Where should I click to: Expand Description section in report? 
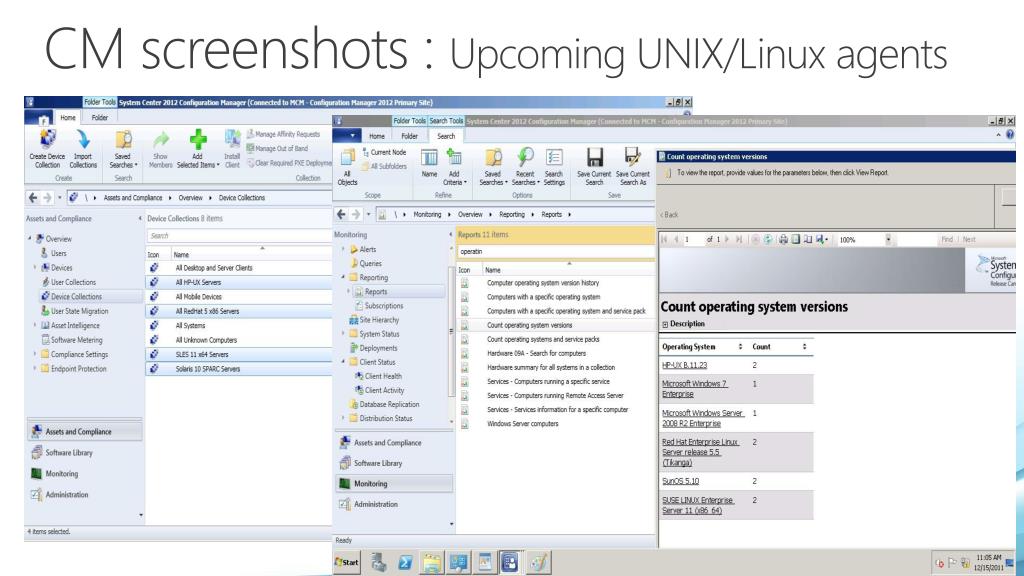665,324
